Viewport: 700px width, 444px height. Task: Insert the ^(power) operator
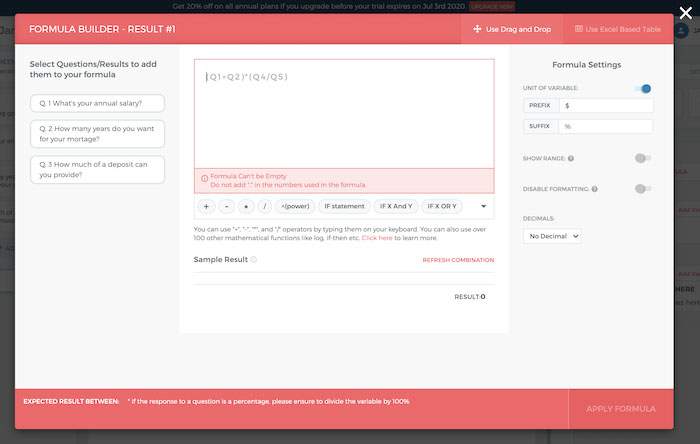295,206
